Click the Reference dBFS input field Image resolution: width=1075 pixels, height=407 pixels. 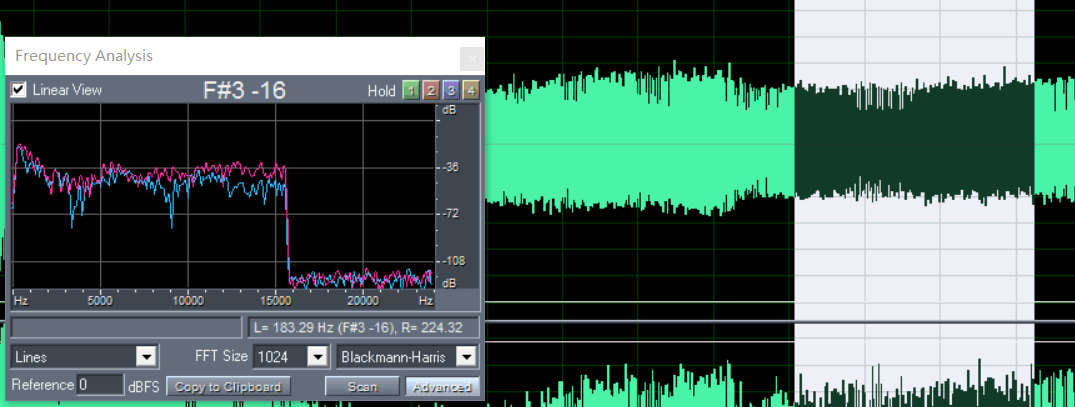tap(100, 385)
